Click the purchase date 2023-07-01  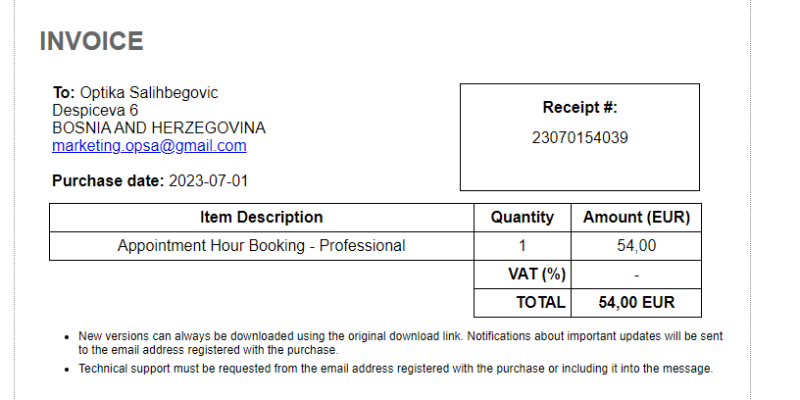point(208,181)
